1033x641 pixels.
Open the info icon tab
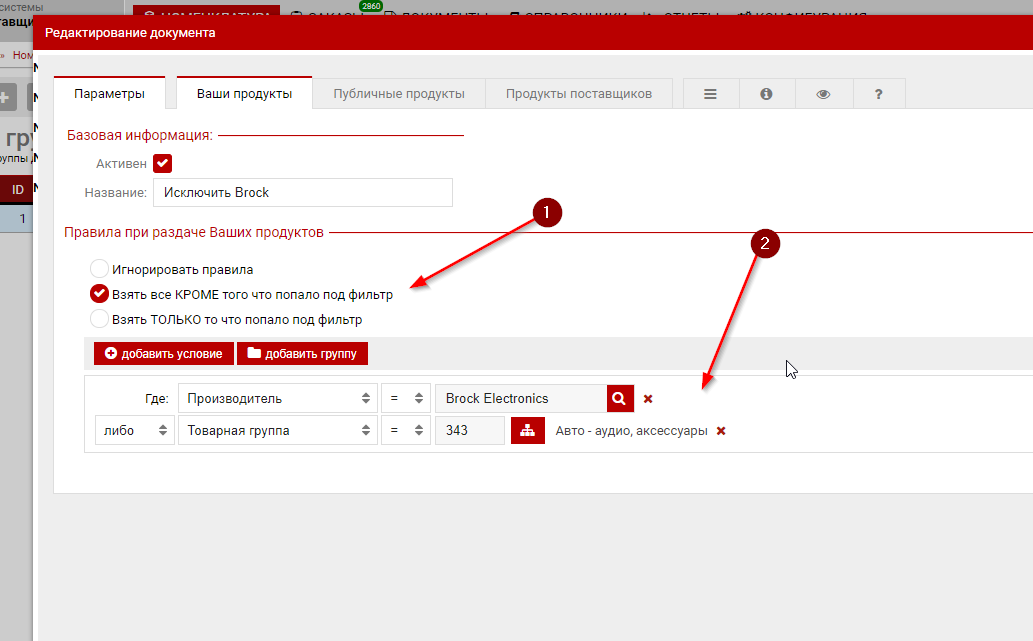pos(767,94)
